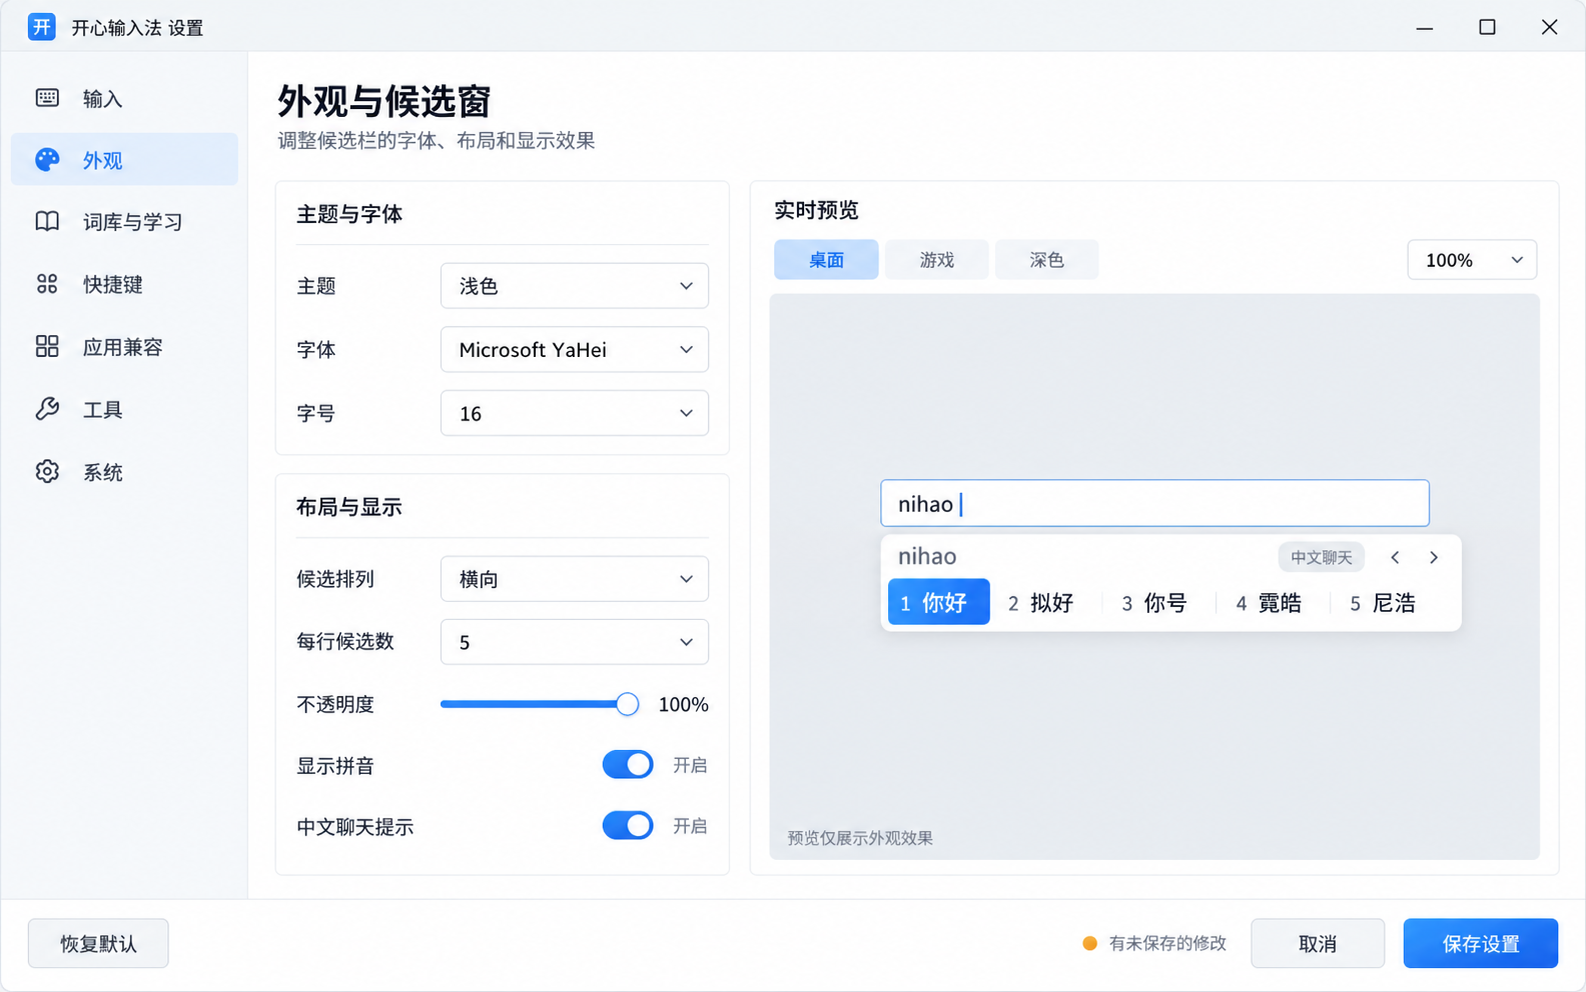Click the 恢复默认 button
Screen dimensions: 1586x992
click(x=98, y=944)
